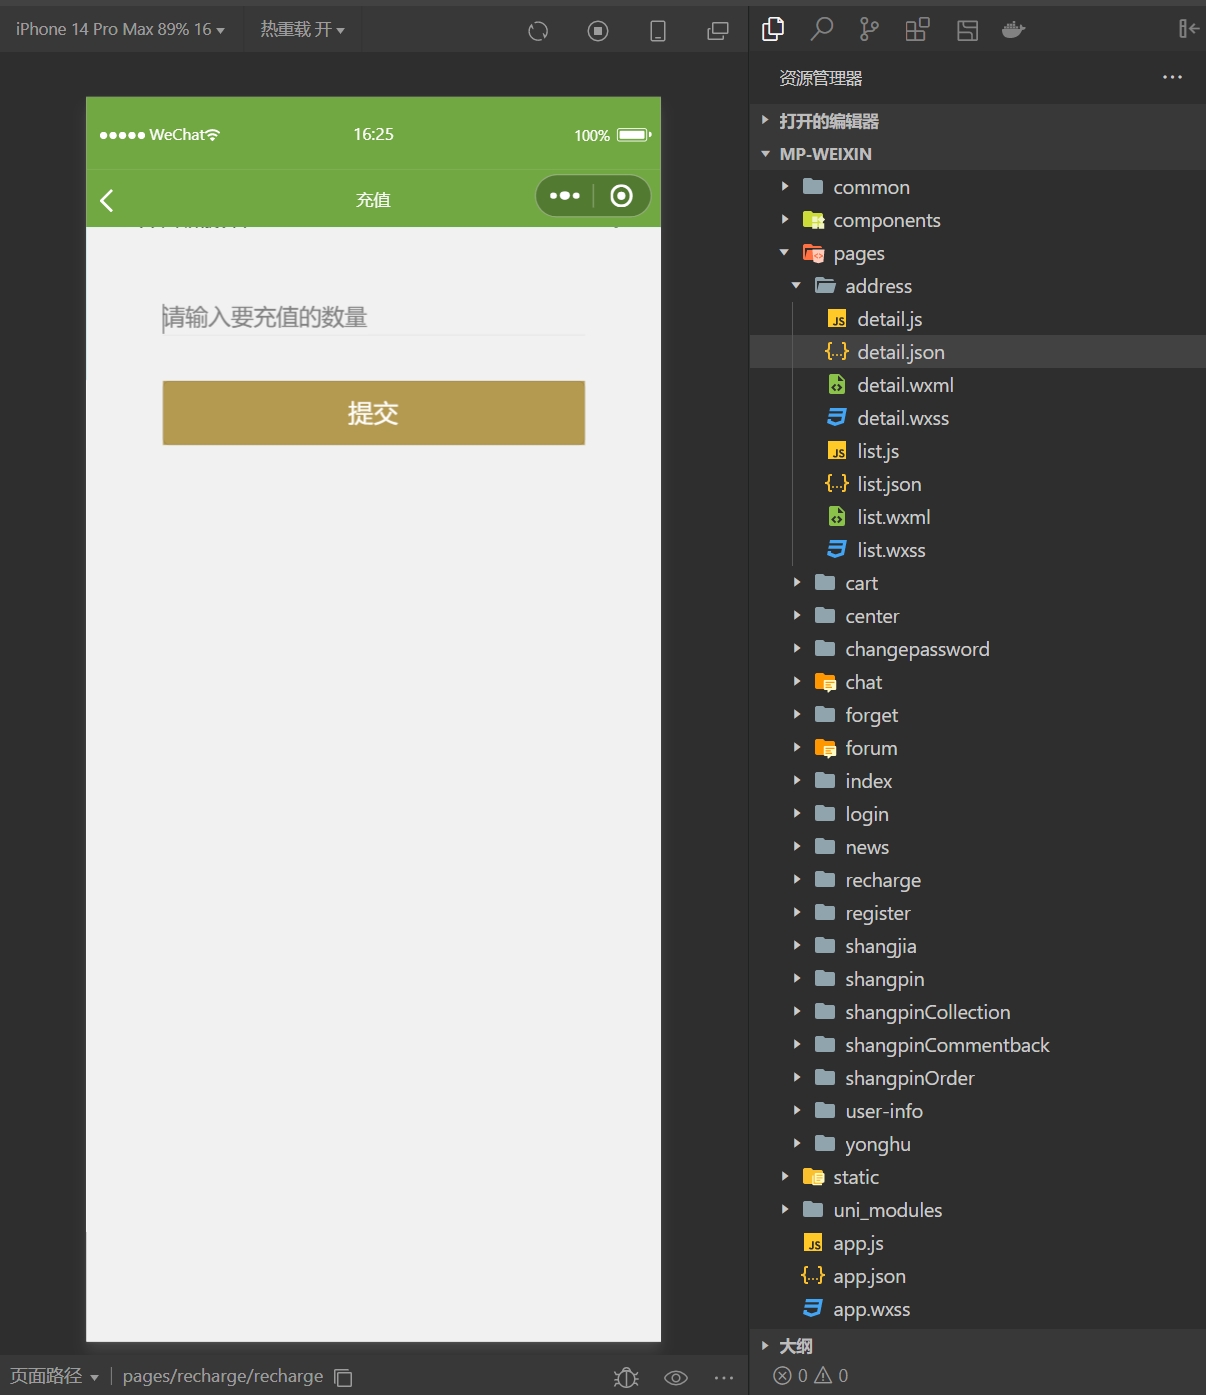Click the bottom bar ellipsis icon
Viewport: 1206px width, 1395px height.
pyautogui.click(x=724, y=1378)
